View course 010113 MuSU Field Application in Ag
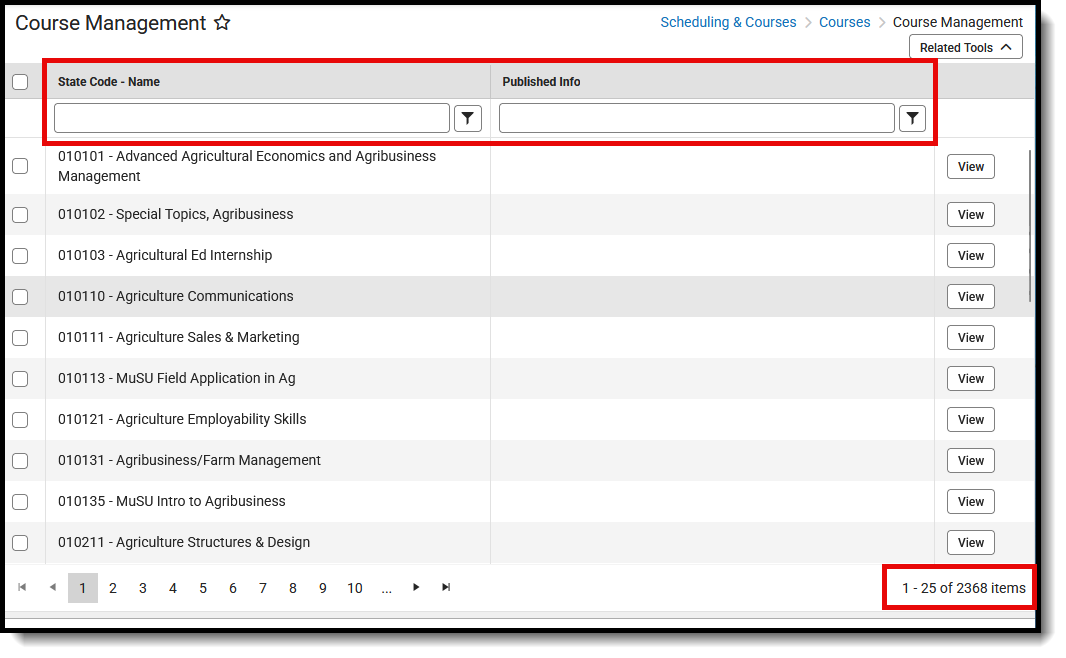1066x658 pixels. pyautogui.click(x=970, y=379)
